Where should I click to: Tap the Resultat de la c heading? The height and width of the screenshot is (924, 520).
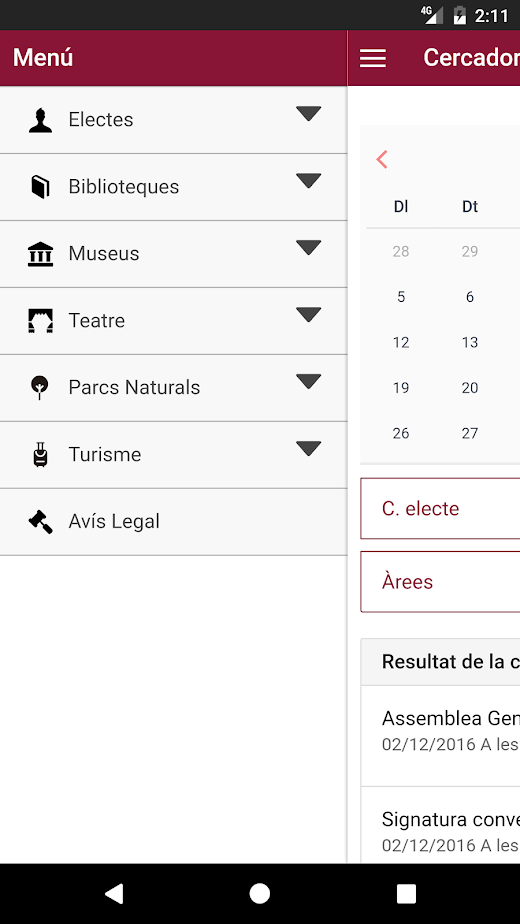pos(451,662)
